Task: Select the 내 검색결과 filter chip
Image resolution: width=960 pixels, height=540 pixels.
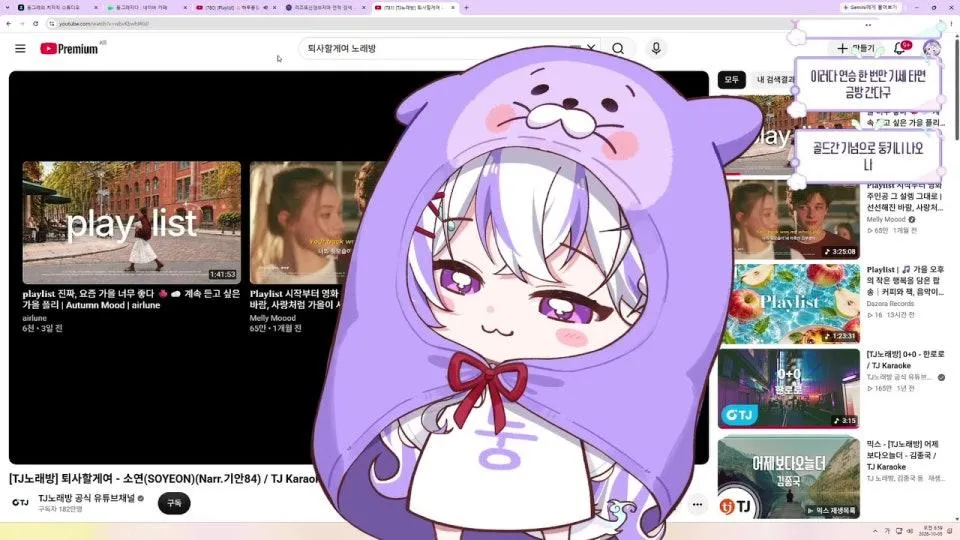Action: [x=775, y=80]
